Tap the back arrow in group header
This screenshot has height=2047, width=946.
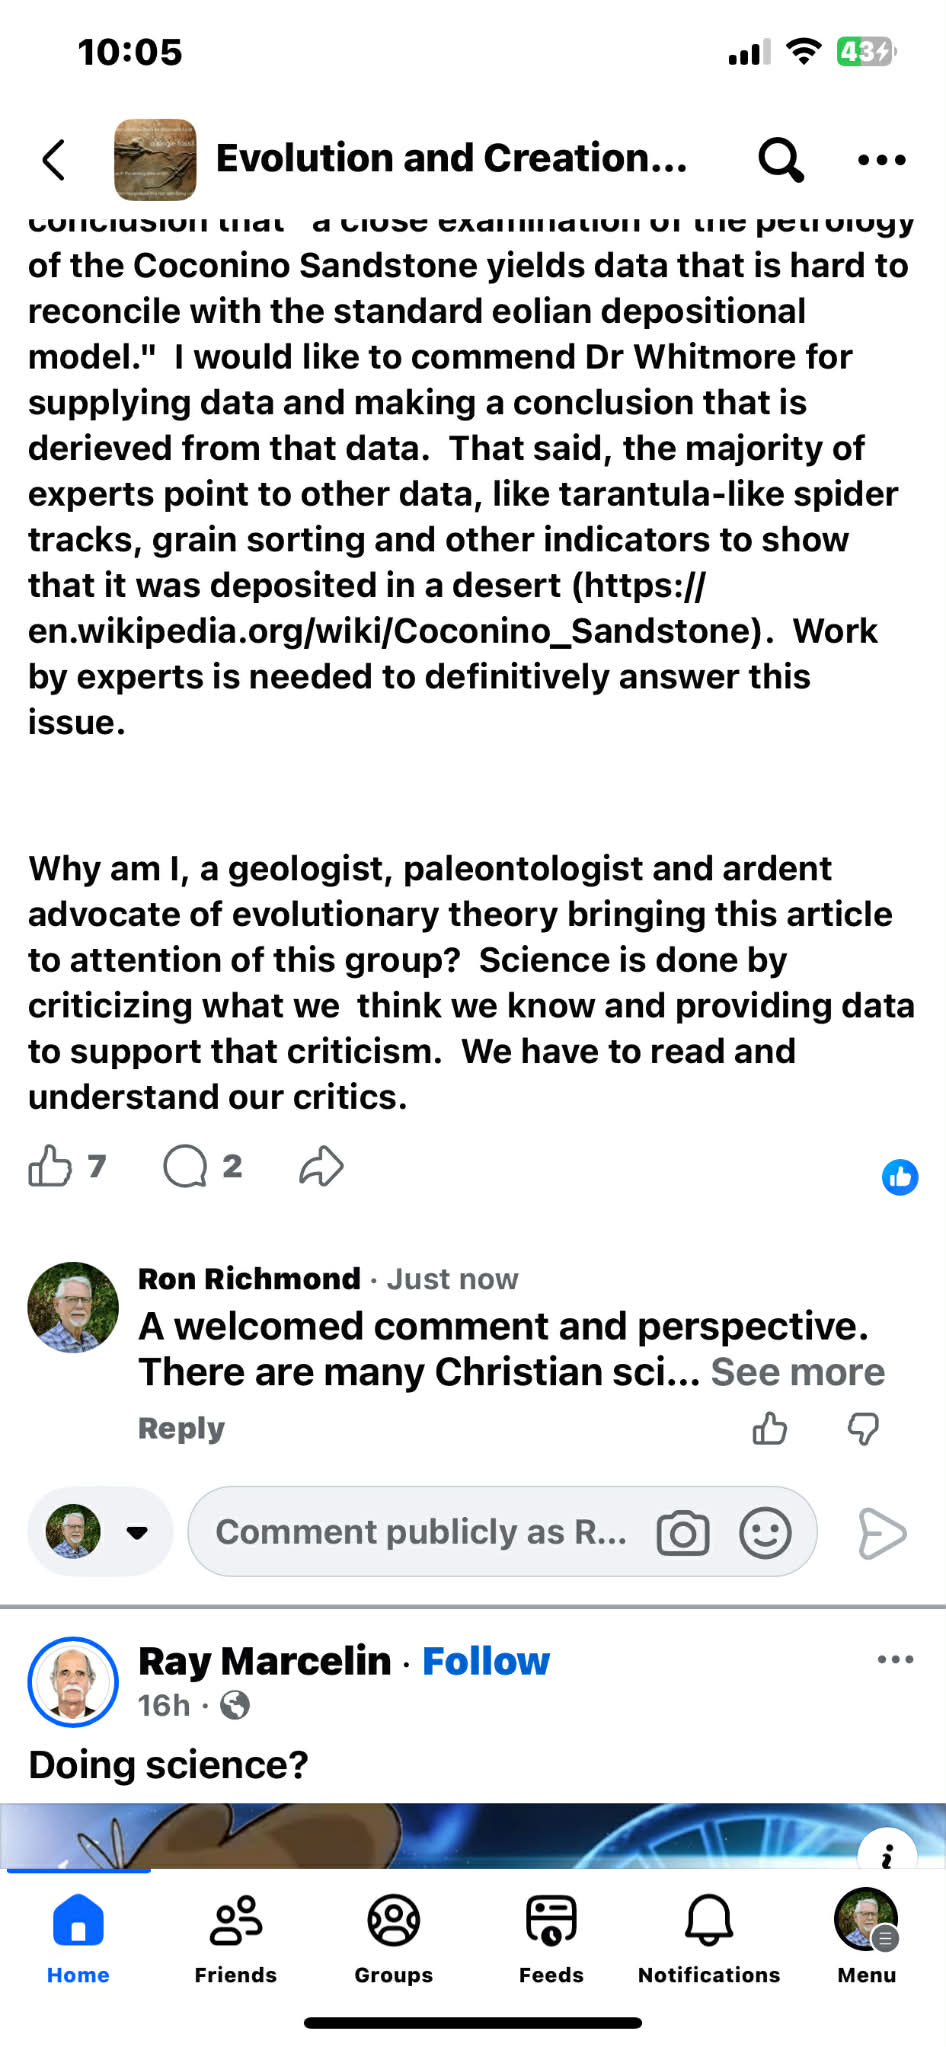point(54,160)
